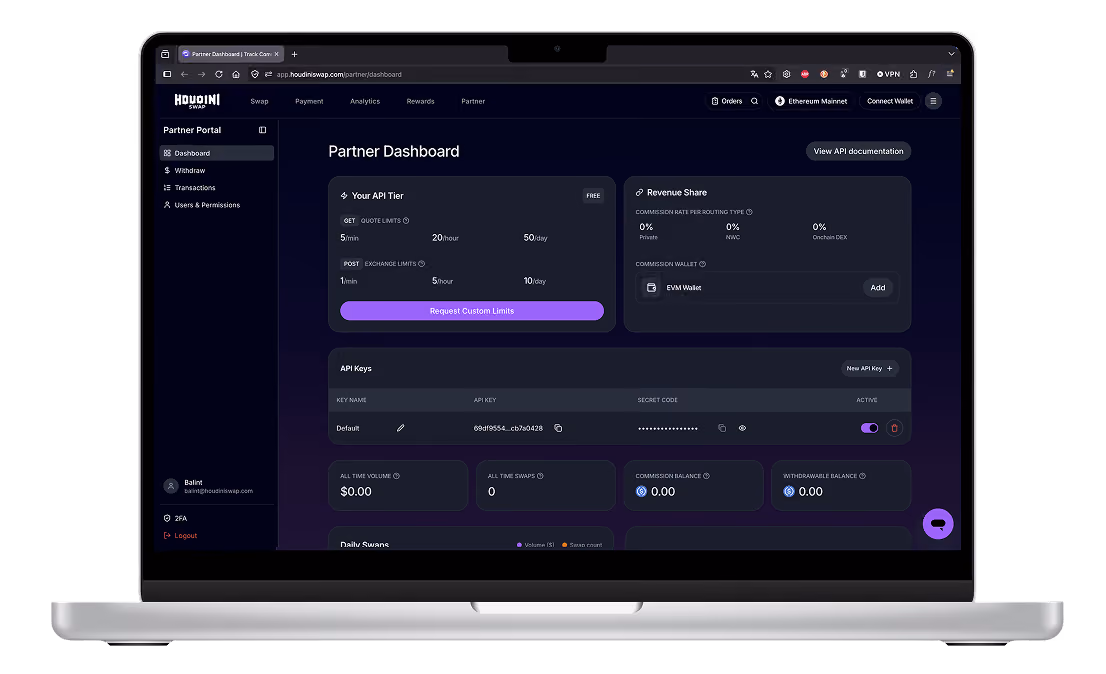Click the browser forward arrow
The height and width of the screenshot is (674, 1106).
pos(202,74)
